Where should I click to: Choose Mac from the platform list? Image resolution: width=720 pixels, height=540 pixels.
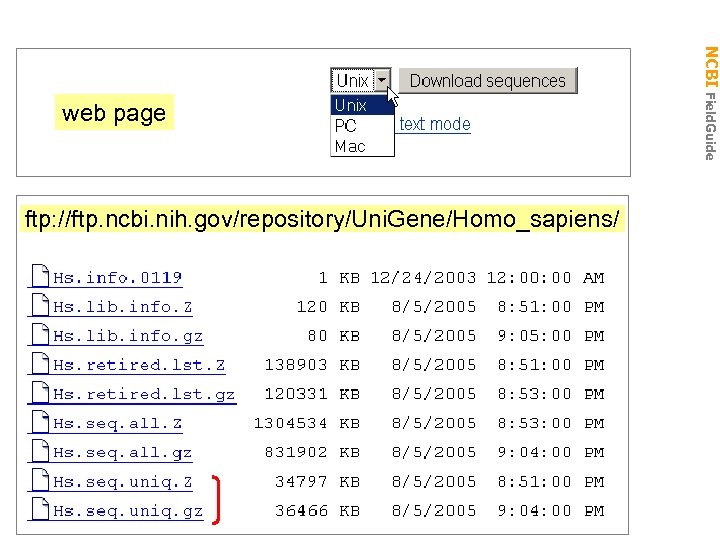362,146
